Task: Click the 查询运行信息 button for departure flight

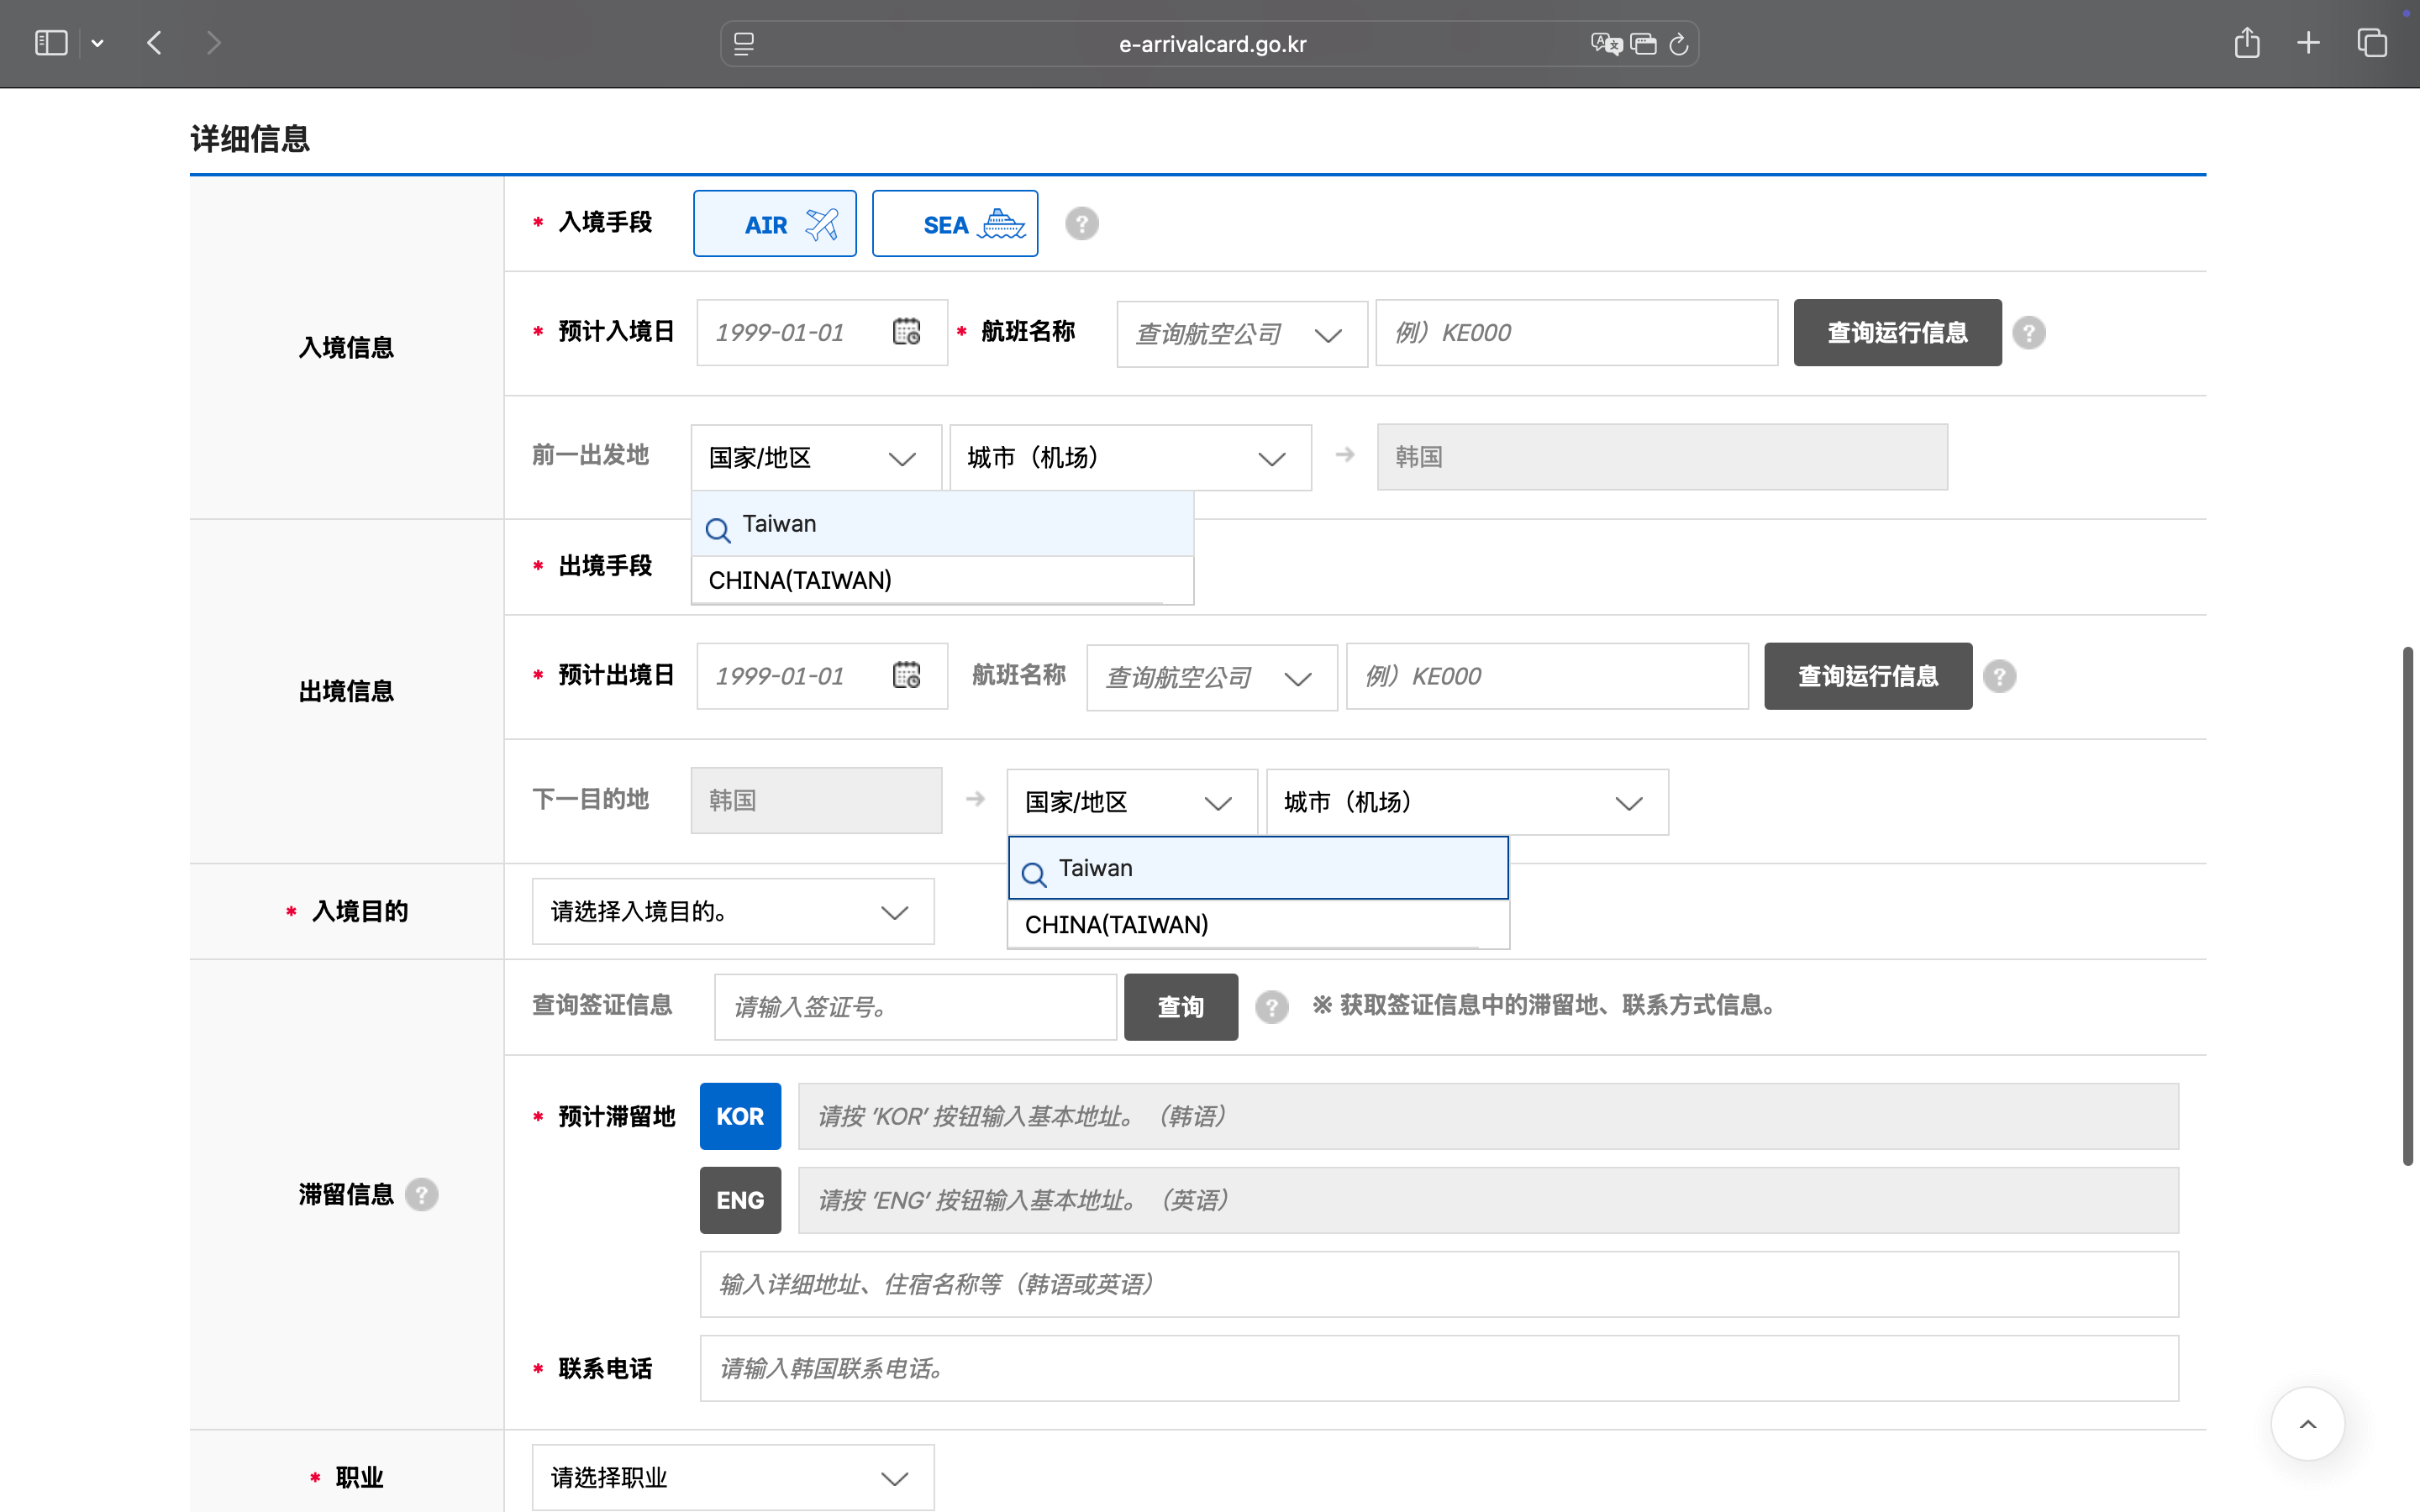Action: (1866, 675)
